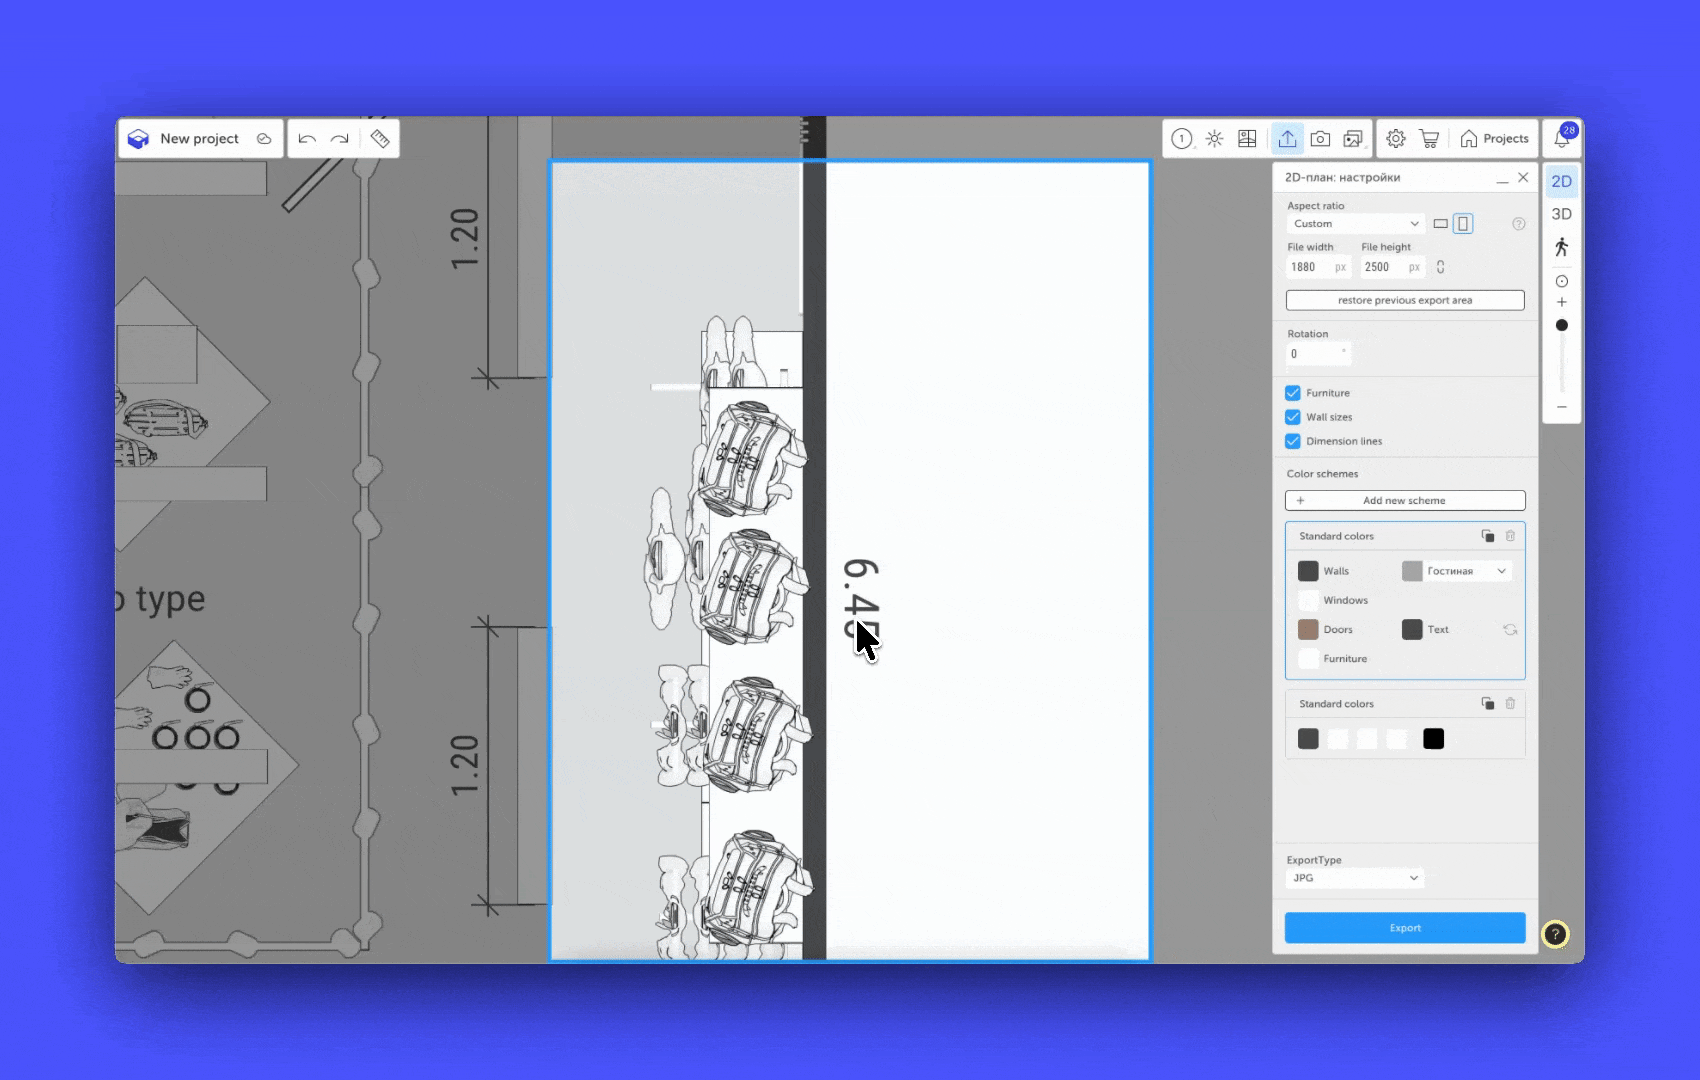The width and height of the screenshot is (1700, 1080).
Task: Expand the Aspect ratio Custom dropdown
Action: pyautogui.click(x=1355, y=224)
